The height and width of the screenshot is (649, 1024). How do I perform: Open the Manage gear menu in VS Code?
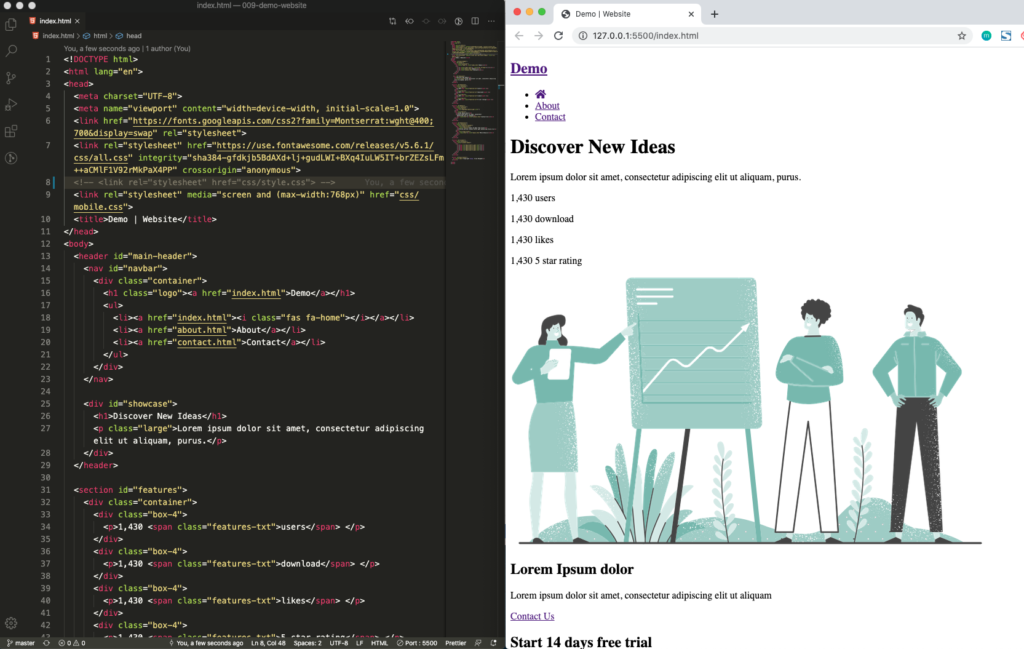[11, 623]
